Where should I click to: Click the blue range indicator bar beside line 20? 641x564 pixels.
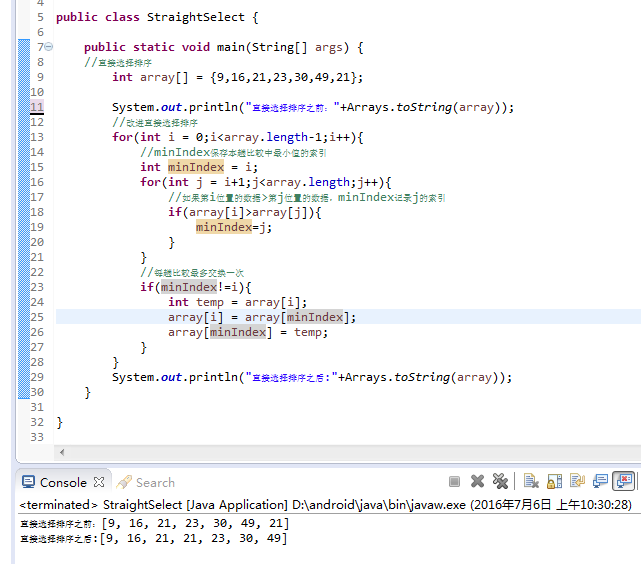tap(24, 242)
